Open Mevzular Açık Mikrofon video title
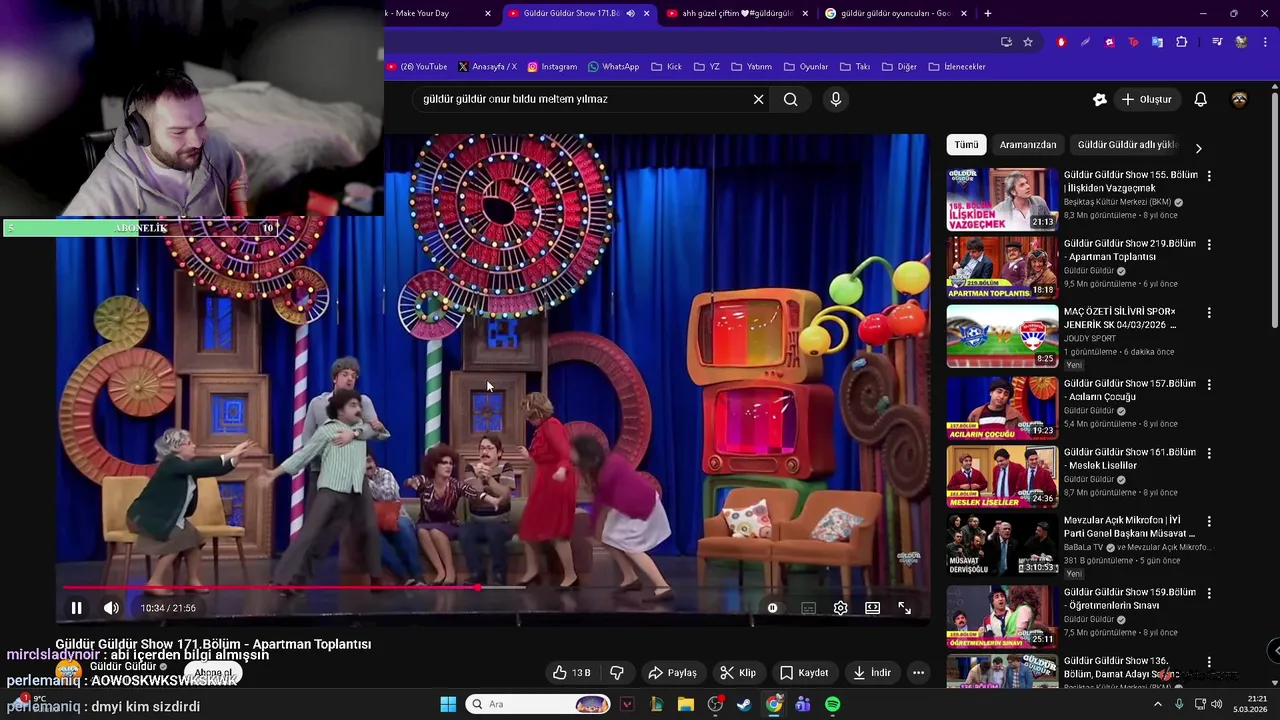The height and width of the screenshot is (720, 1280). (1130, 527)
